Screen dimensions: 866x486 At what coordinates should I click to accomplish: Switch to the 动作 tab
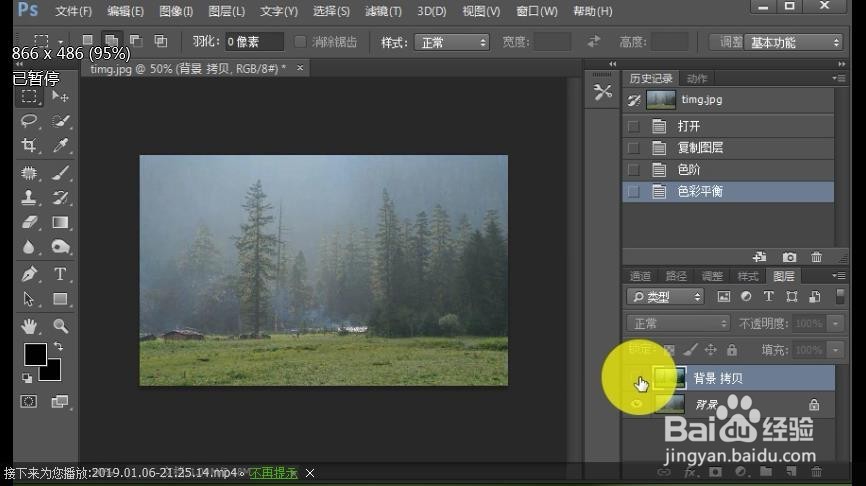click(x=696, y=78)
